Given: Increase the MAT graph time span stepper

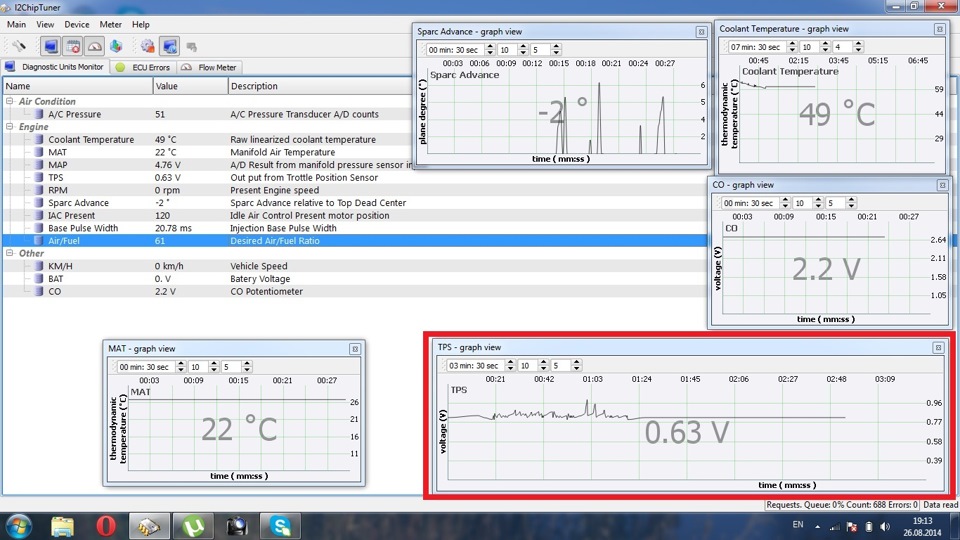Looking at the screenshot, I should 181,364.
